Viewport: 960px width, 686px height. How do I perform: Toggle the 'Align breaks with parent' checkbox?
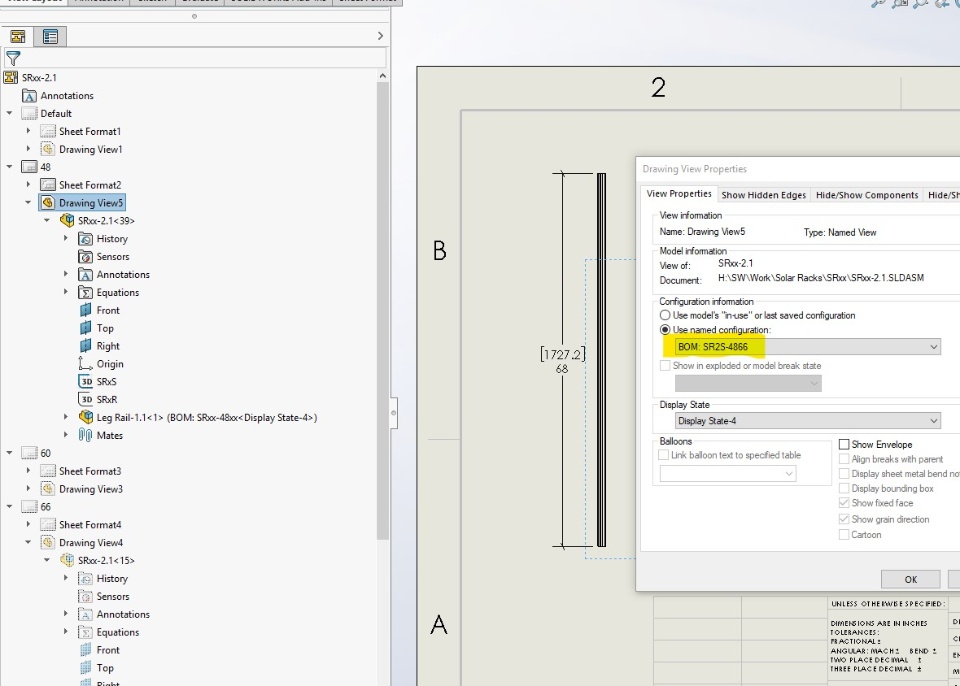click(x=844, y=459)
